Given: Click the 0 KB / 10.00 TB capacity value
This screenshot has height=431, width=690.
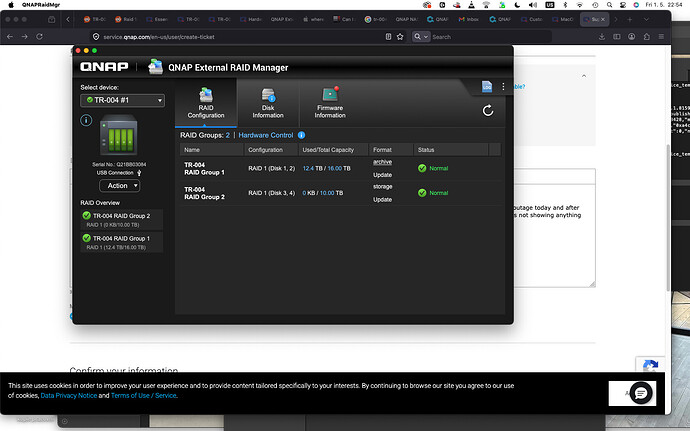Looking at the screenshot, I should point(323,193).
